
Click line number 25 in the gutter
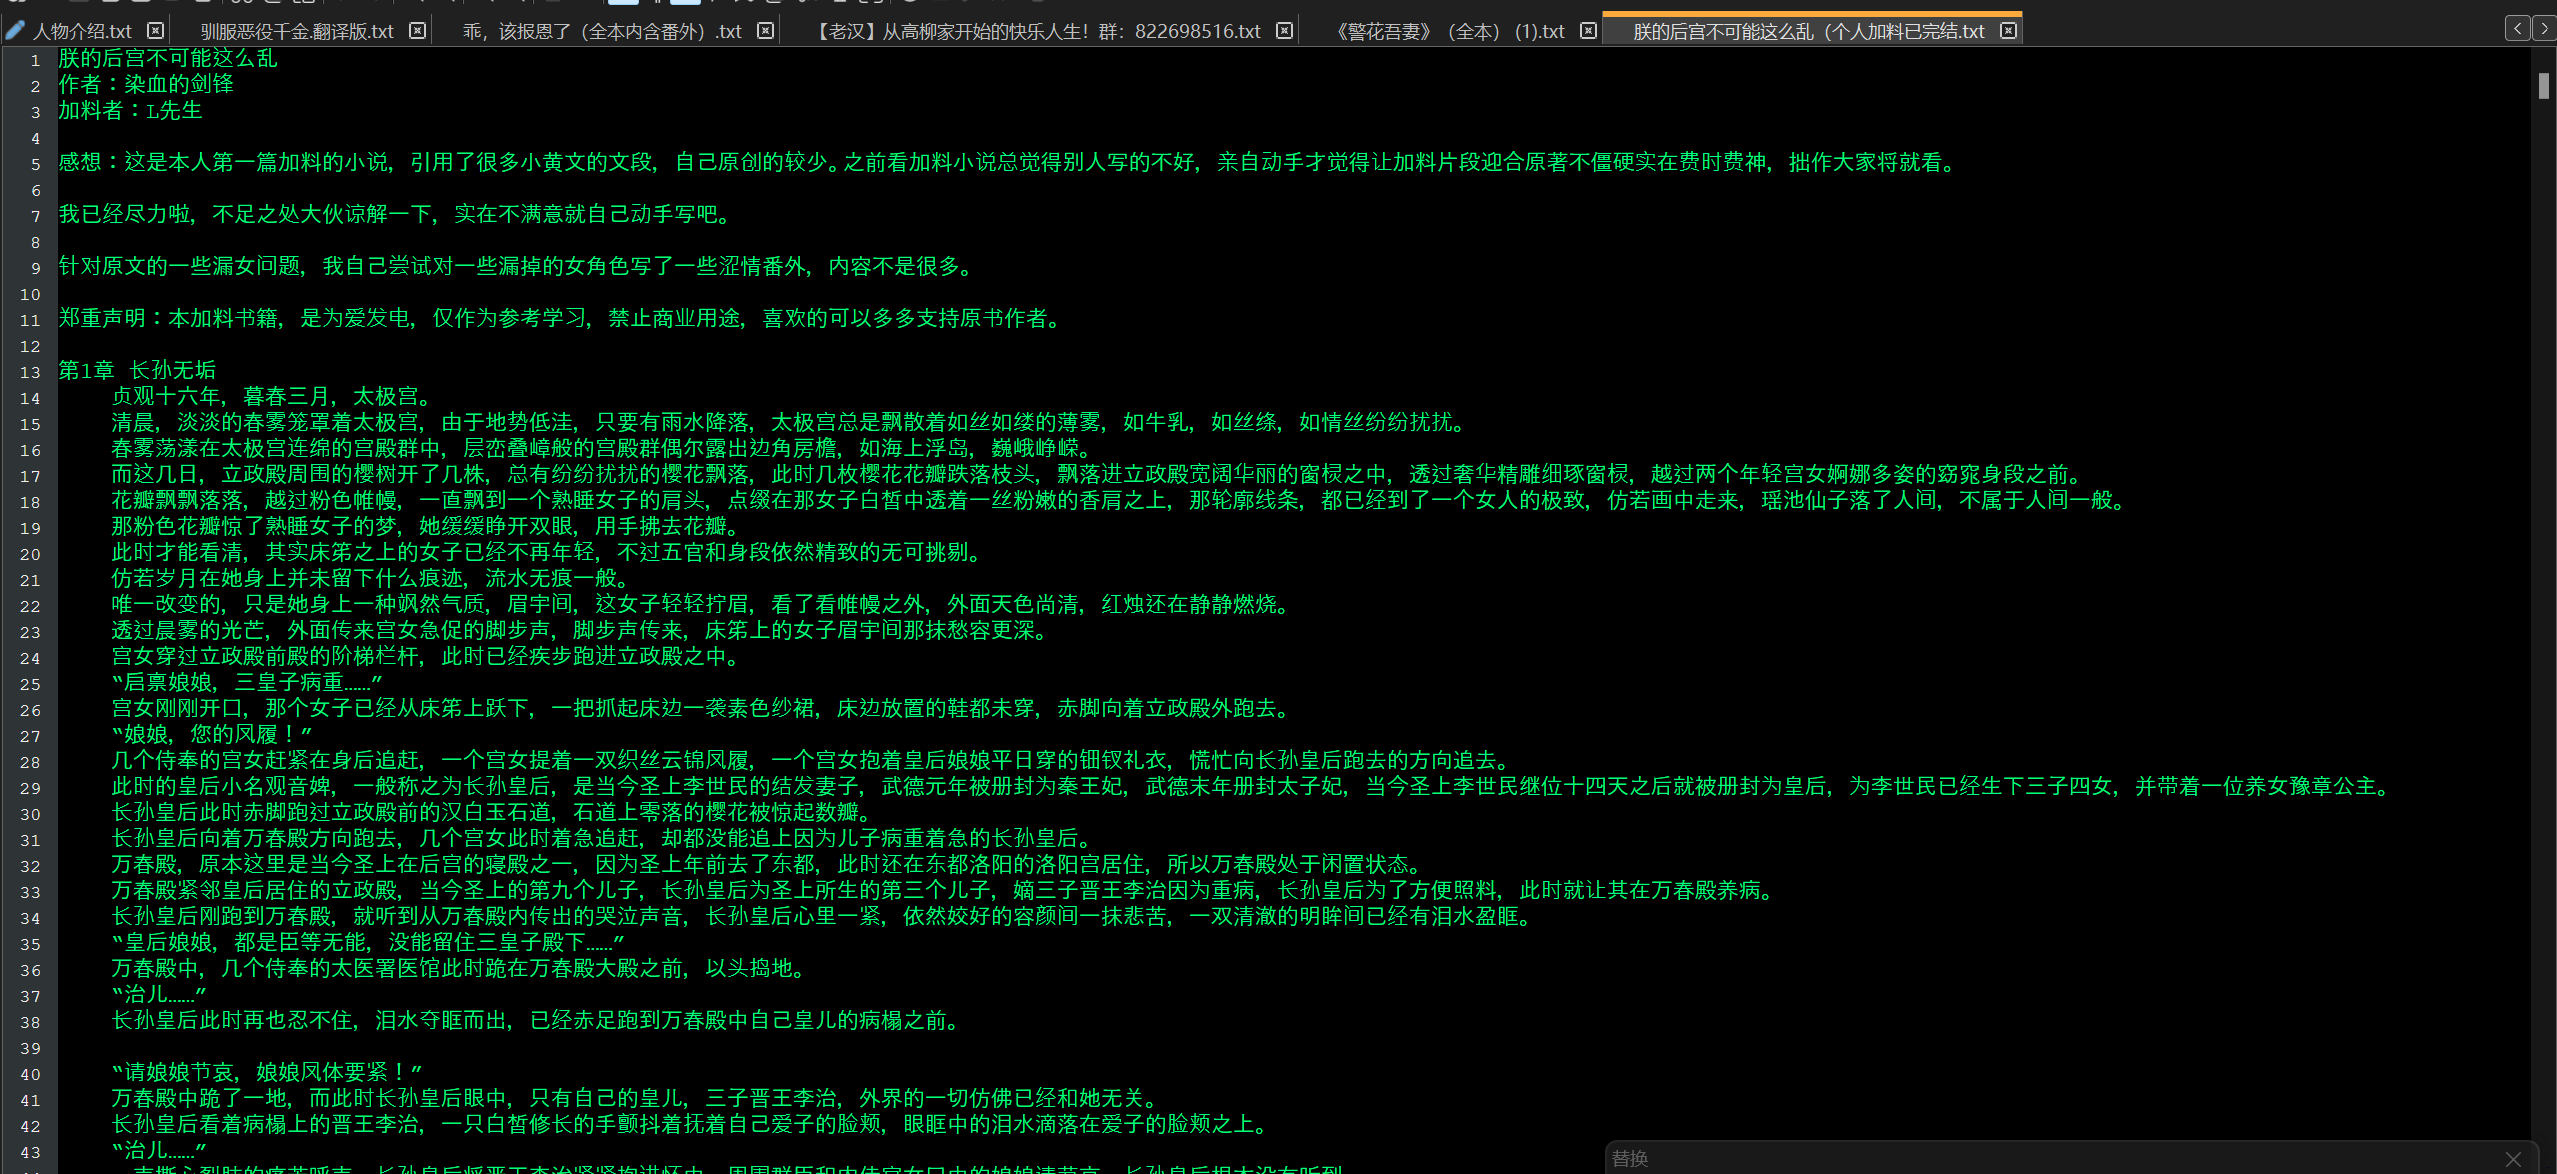pos(30,684)
